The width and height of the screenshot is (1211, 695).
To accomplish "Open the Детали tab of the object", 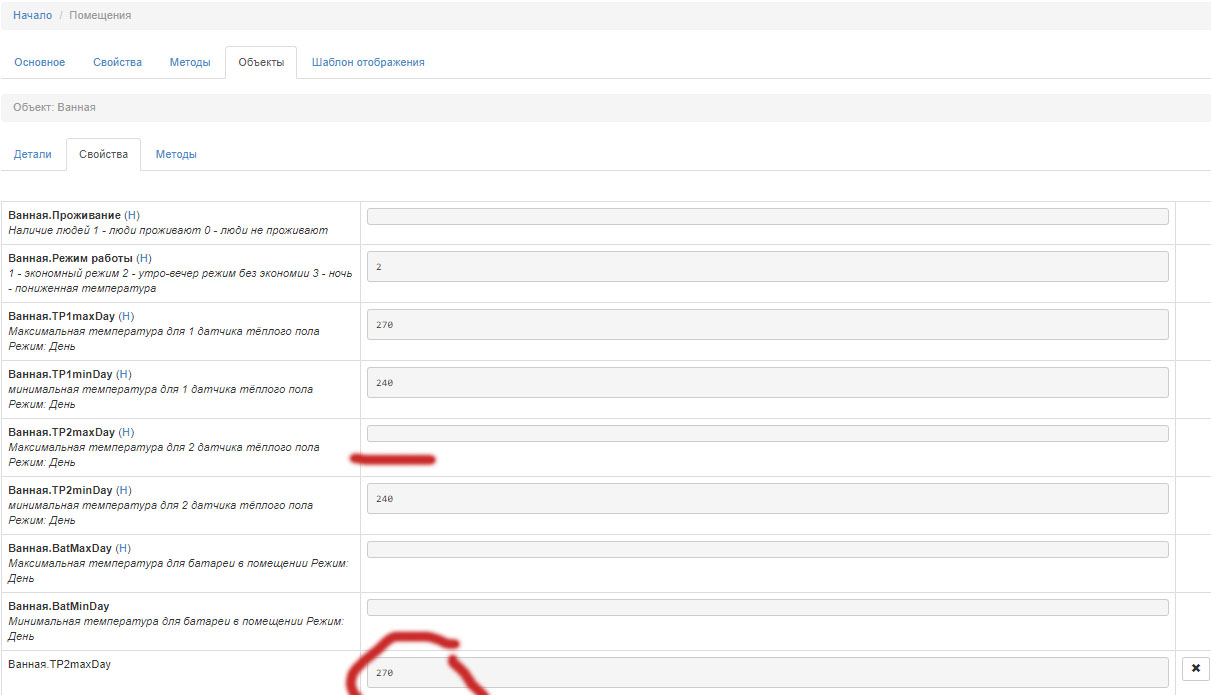I will click(x=33, y=154).
